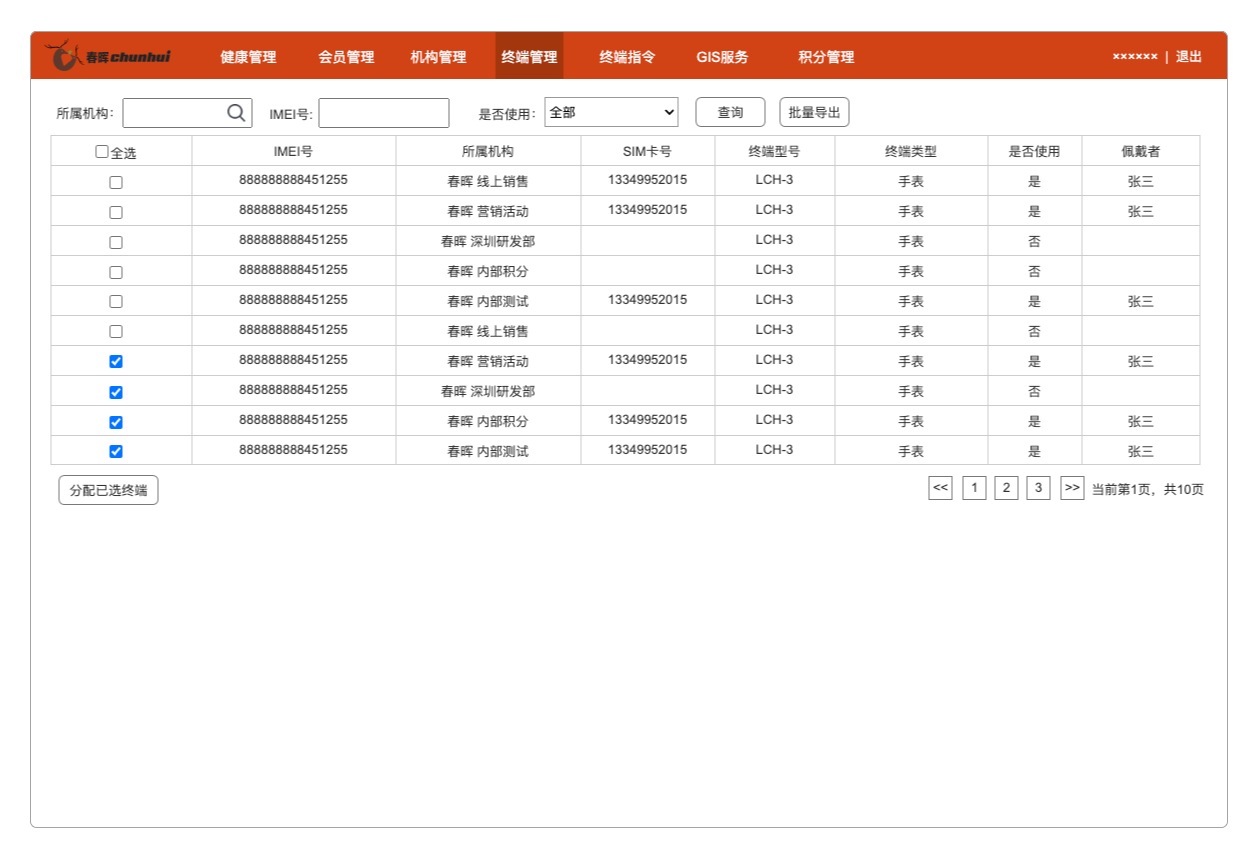Image resolution: width=1258 pixels, height=858 pixels.
Task: Open the 是否使用 dropdown showing 全部
Action: coord(611,112)
